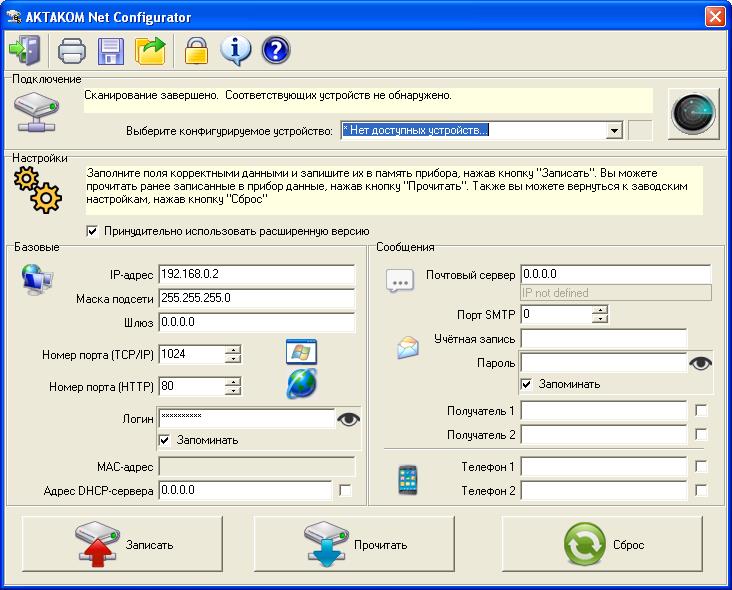Click the Windows application icon near TCP/IP port
The image size is (732, 590).
[301, 351]
